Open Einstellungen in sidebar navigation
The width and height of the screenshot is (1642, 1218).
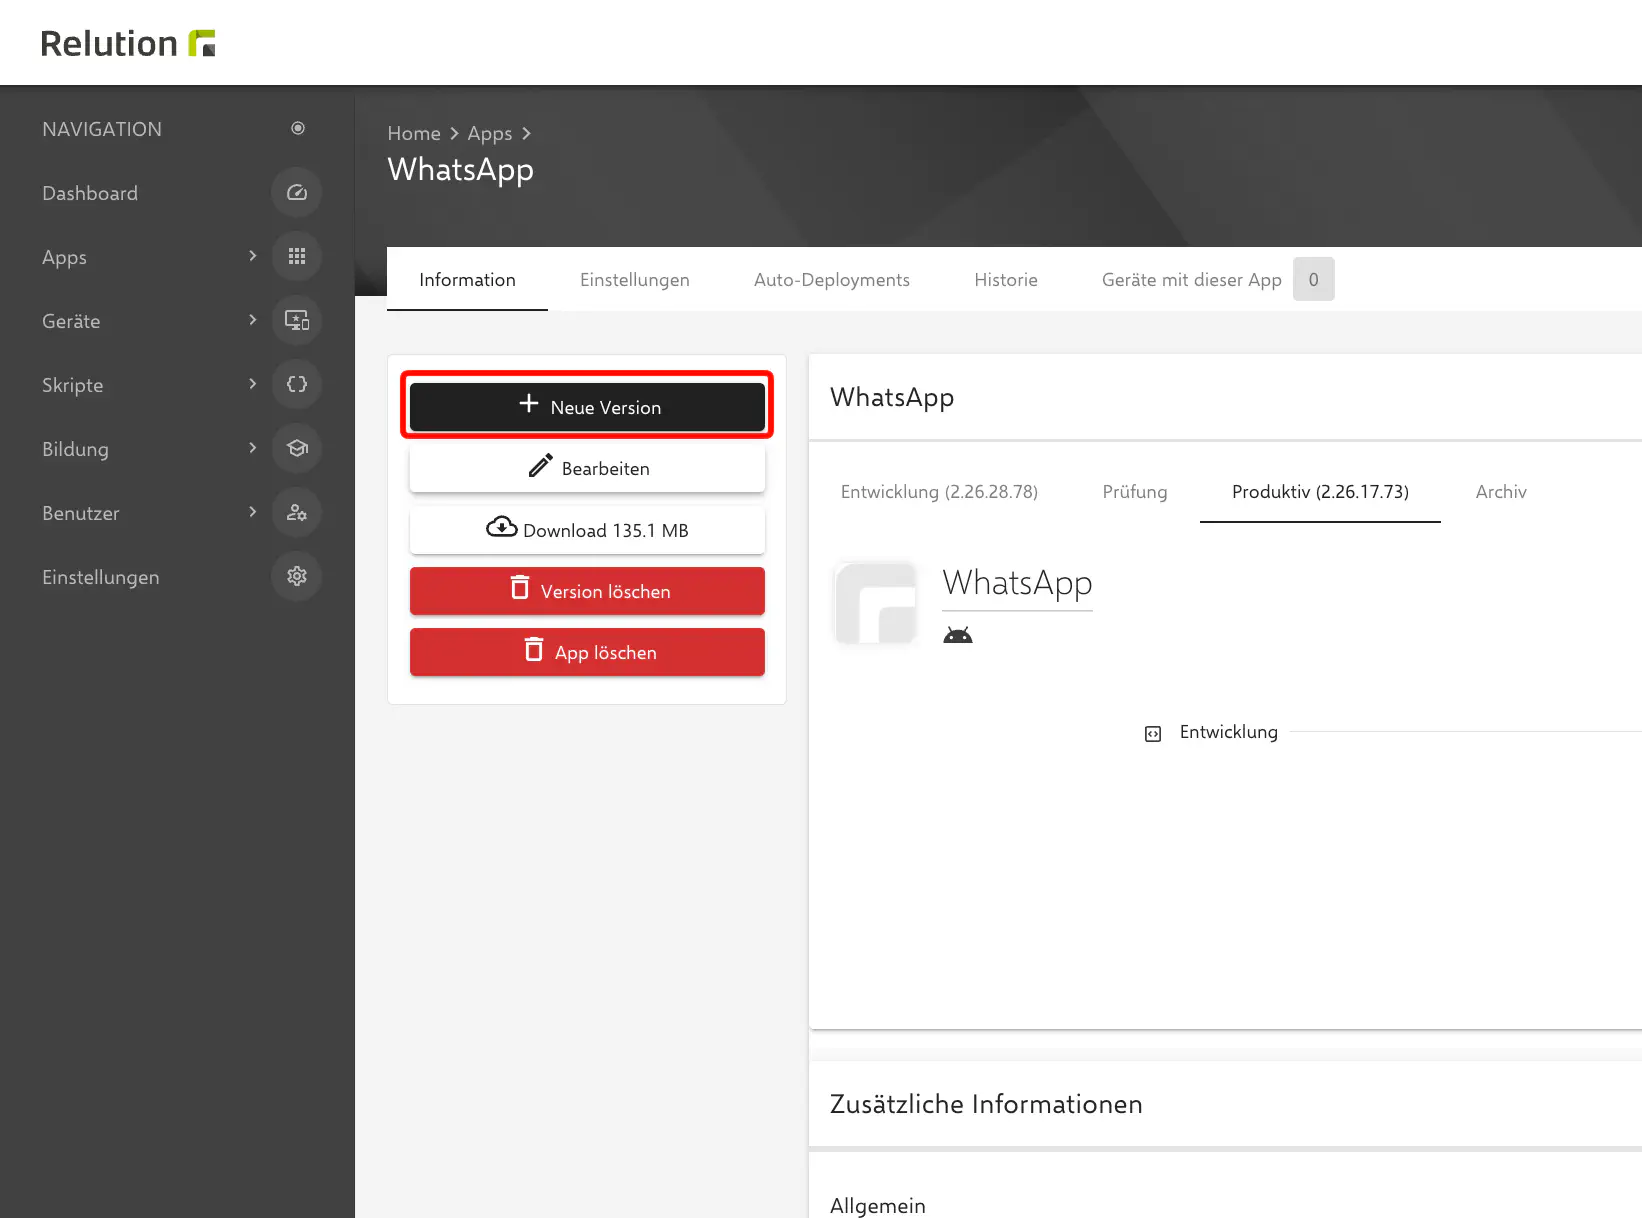pyautogui.click(x=101, y=577)
